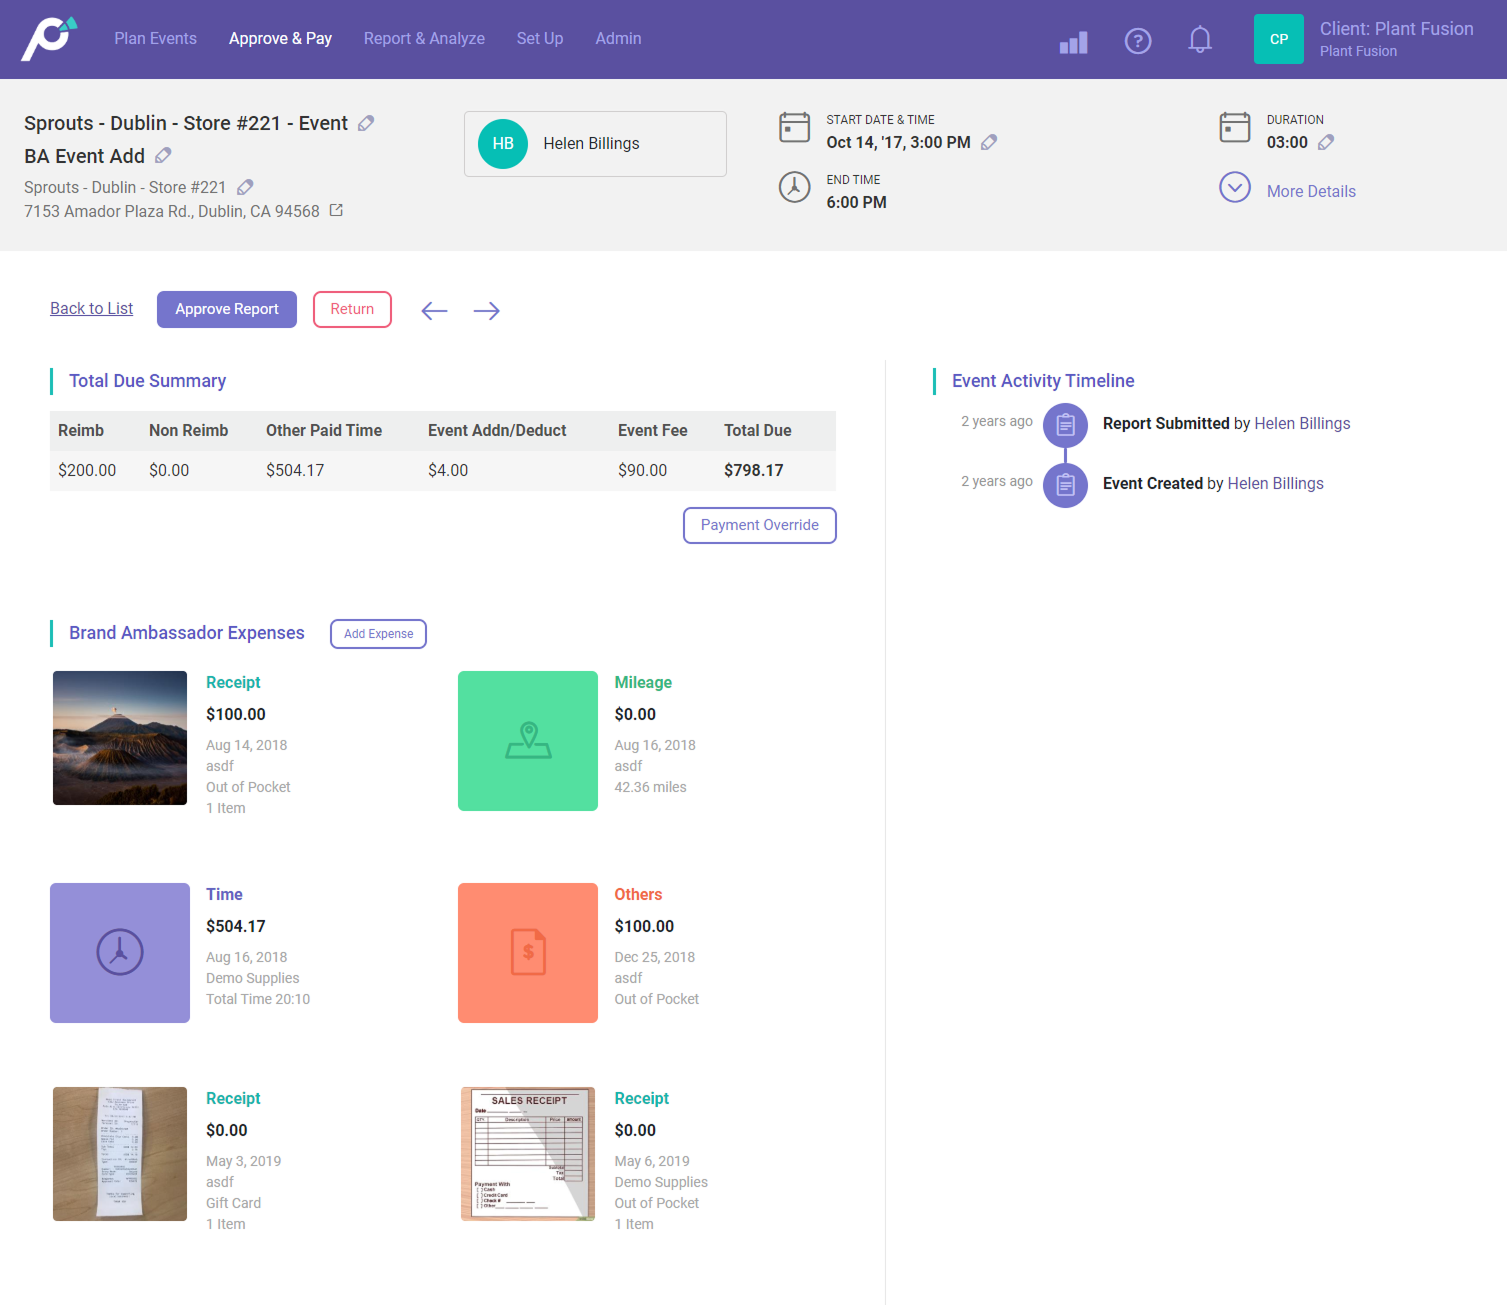
Task: Click the Approve Report button
Action: tap(227, 309)
